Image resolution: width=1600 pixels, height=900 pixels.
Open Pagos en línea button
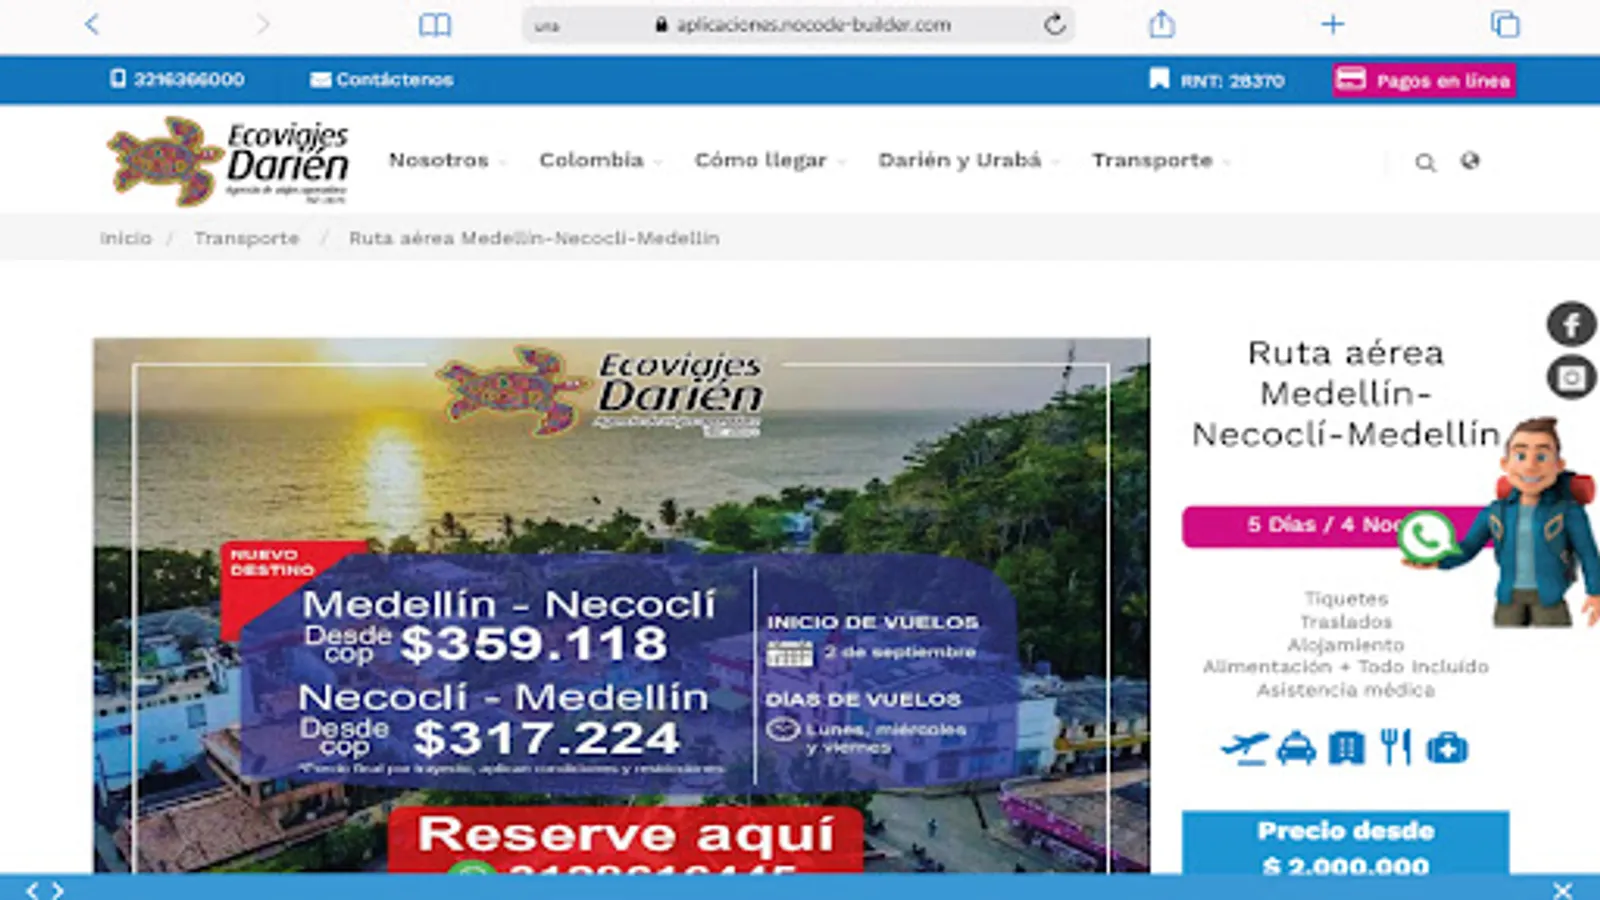1424,80
